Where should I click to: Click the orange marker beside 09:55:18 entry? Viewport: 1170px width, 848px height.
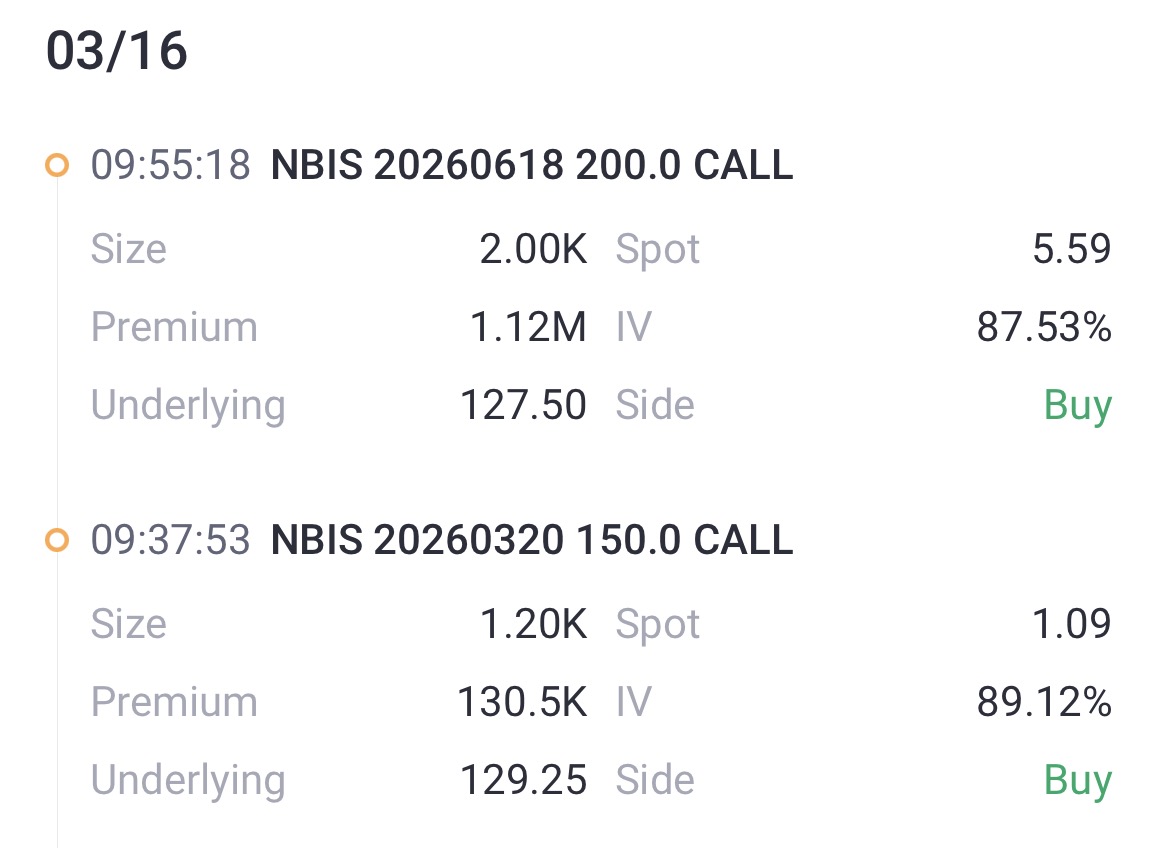click(57, 165)
